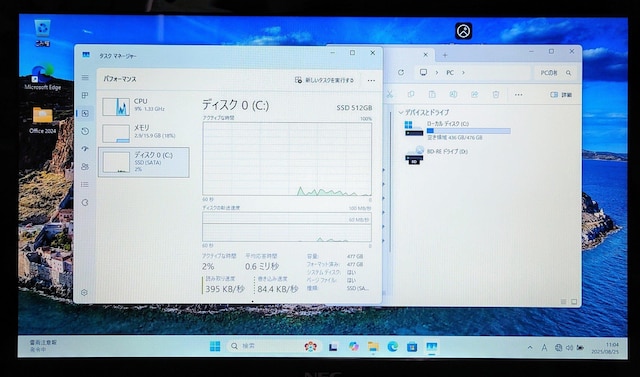Click the 84.4 KB/秒 write speed value
Image resolution: width=640 pixels, height=377 pixels.
click(x=278, y=289)
